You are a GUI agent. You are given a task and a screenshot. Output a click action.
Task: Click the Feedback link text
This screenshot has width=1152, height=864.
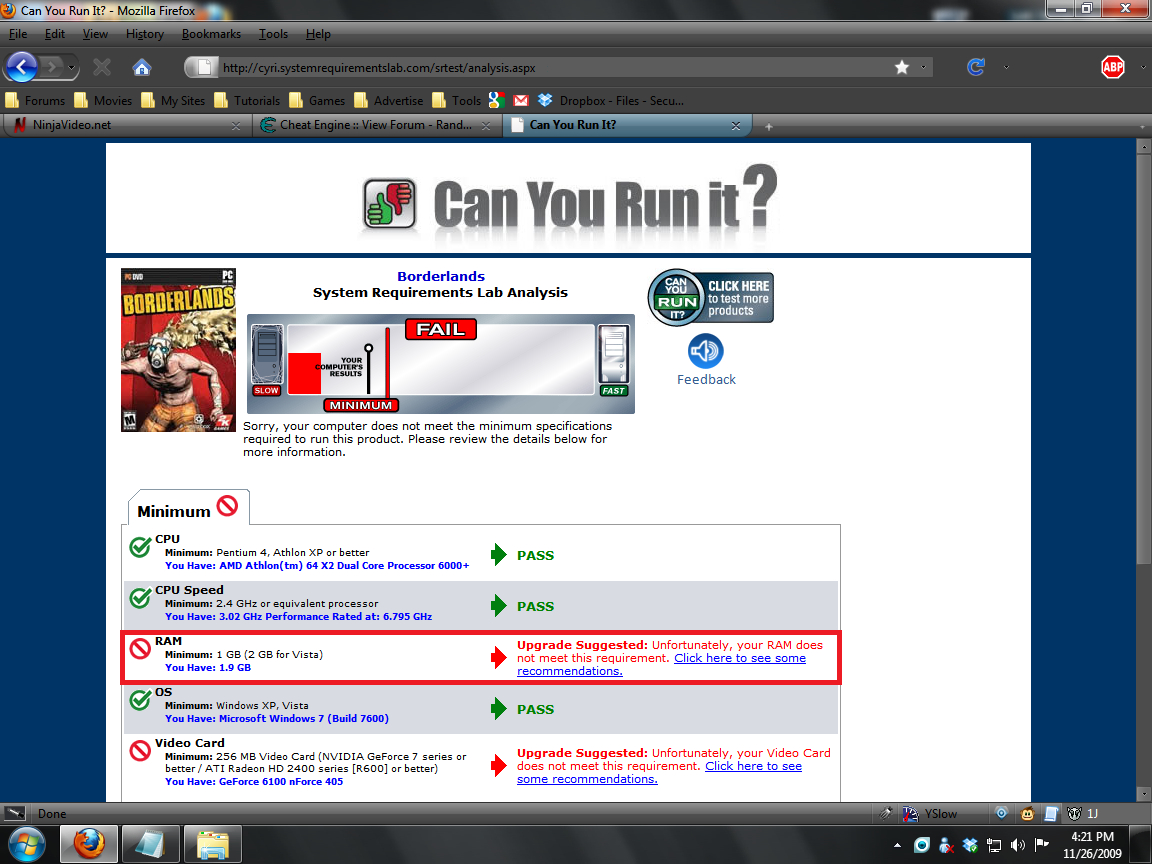click(706, 379)
